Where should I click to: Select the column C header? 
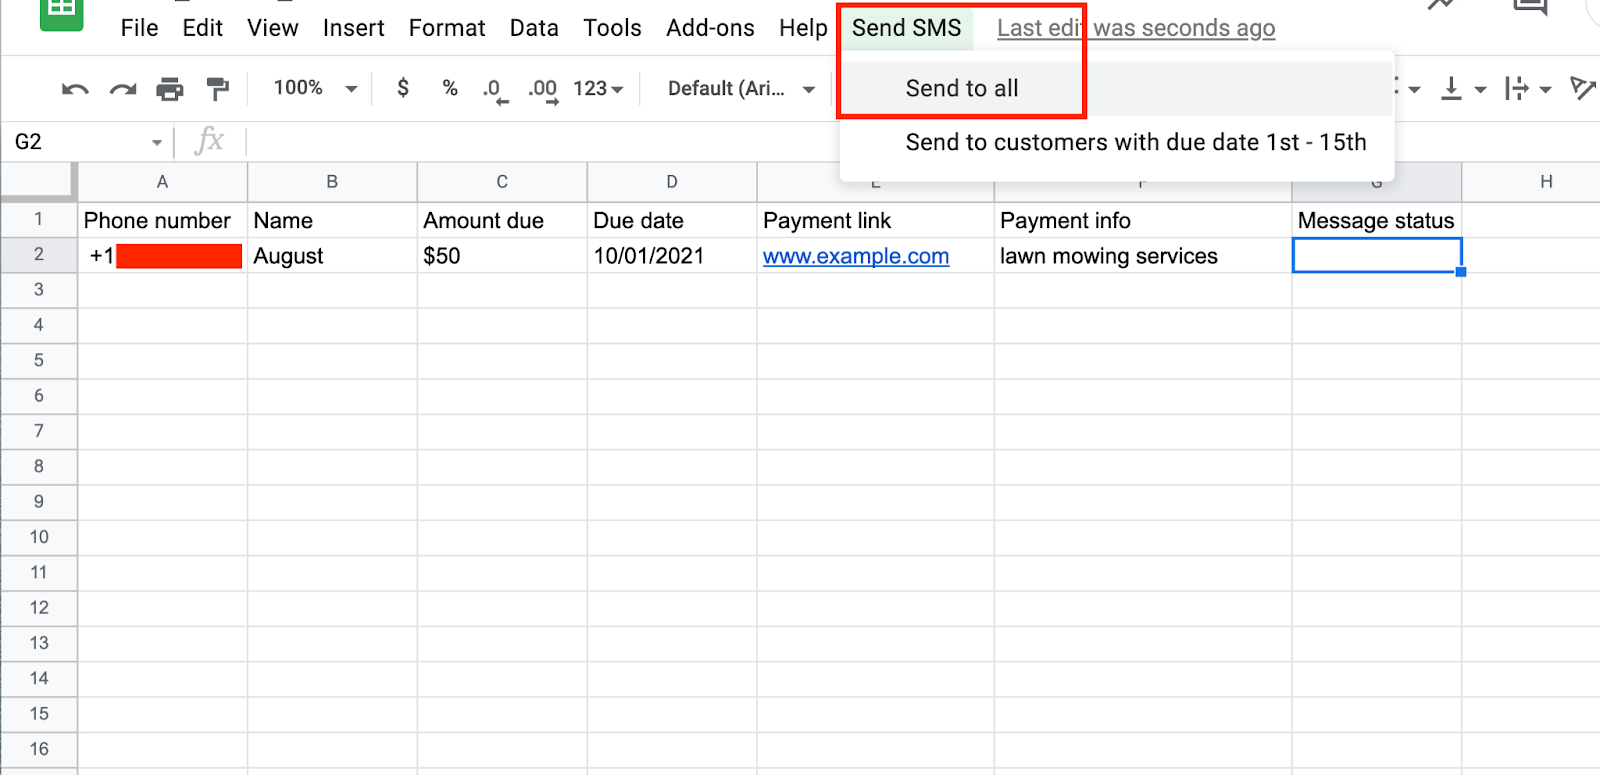pos(502,182)
